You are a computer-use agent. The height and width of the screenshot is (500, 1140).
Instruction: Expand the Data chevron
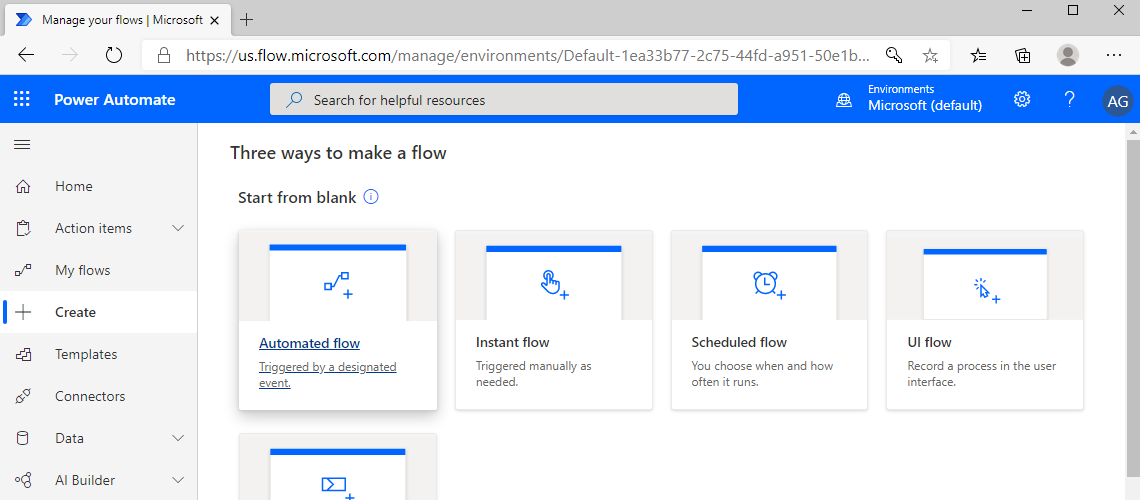178,438
